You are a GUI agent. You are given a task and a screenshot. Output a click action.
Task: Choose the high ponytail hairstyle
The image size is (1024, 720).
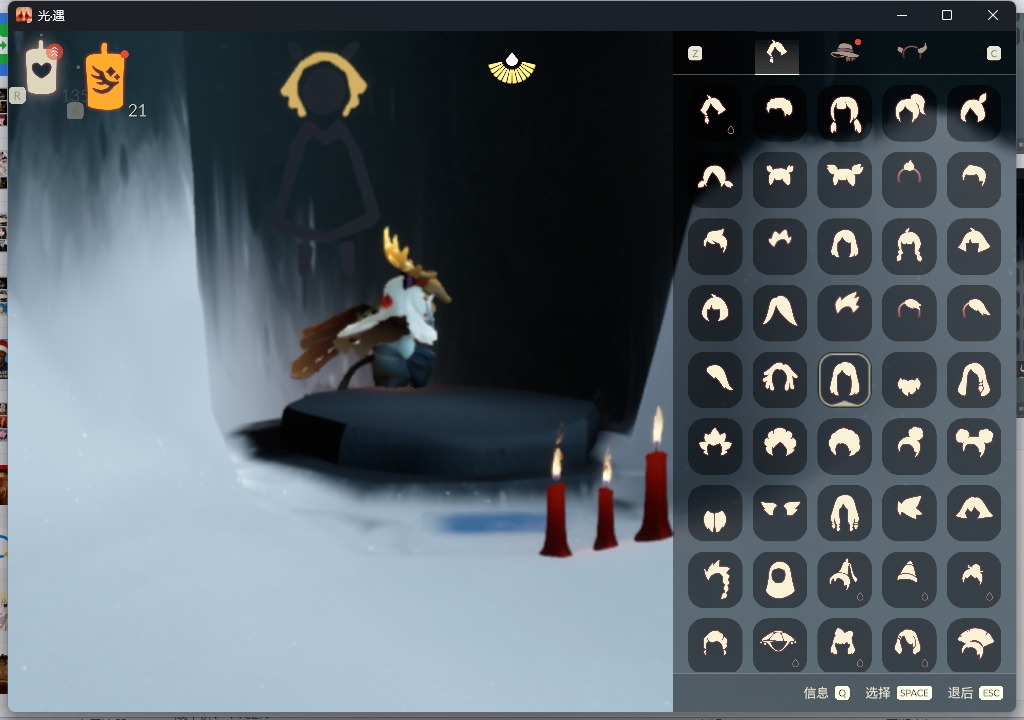pos(909,111)
